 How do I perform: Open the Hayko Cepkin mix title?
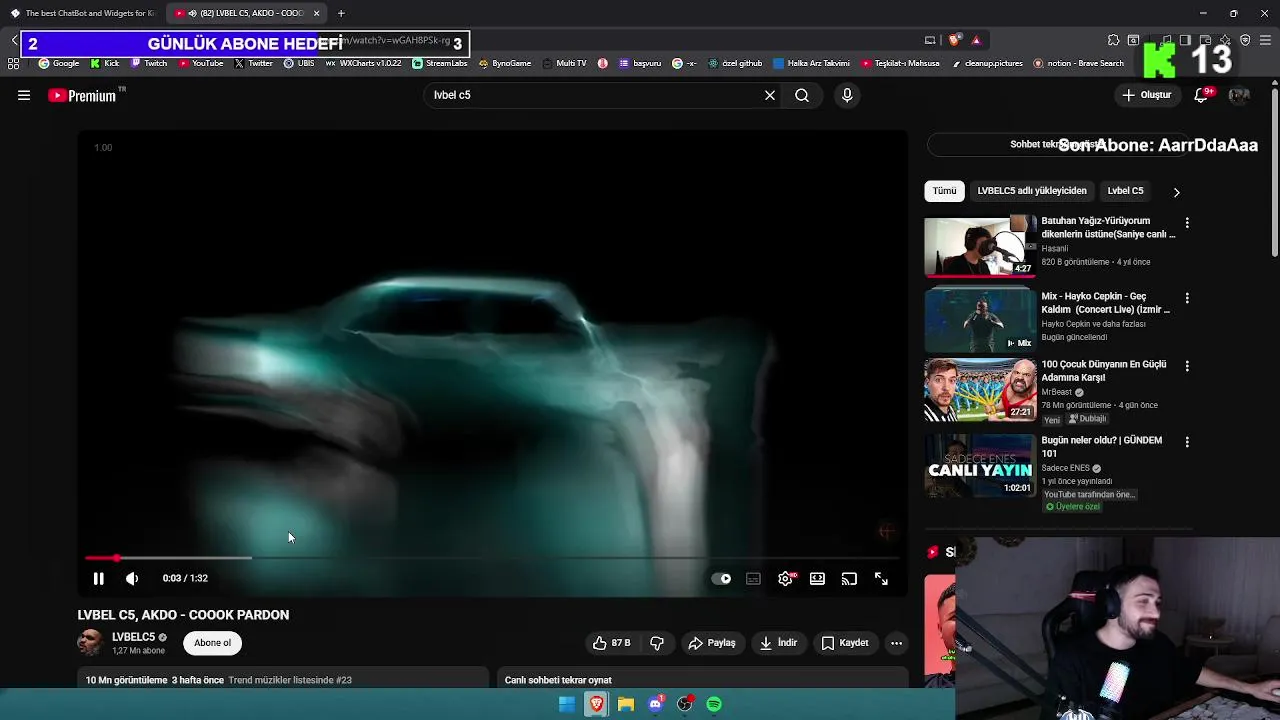point(1105,303)
